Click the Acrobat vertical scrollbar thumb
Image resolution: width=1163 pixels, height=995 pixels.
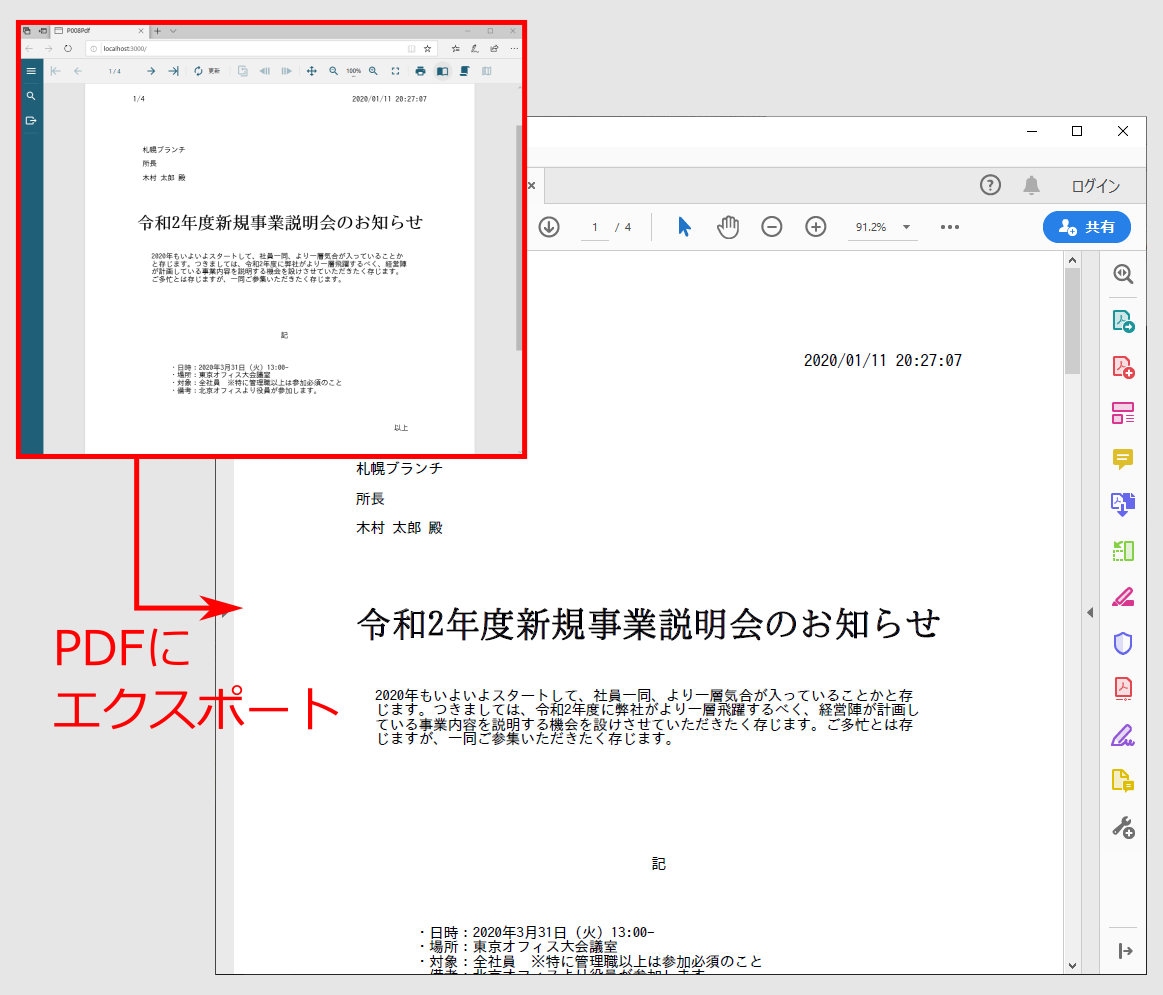1073,321
